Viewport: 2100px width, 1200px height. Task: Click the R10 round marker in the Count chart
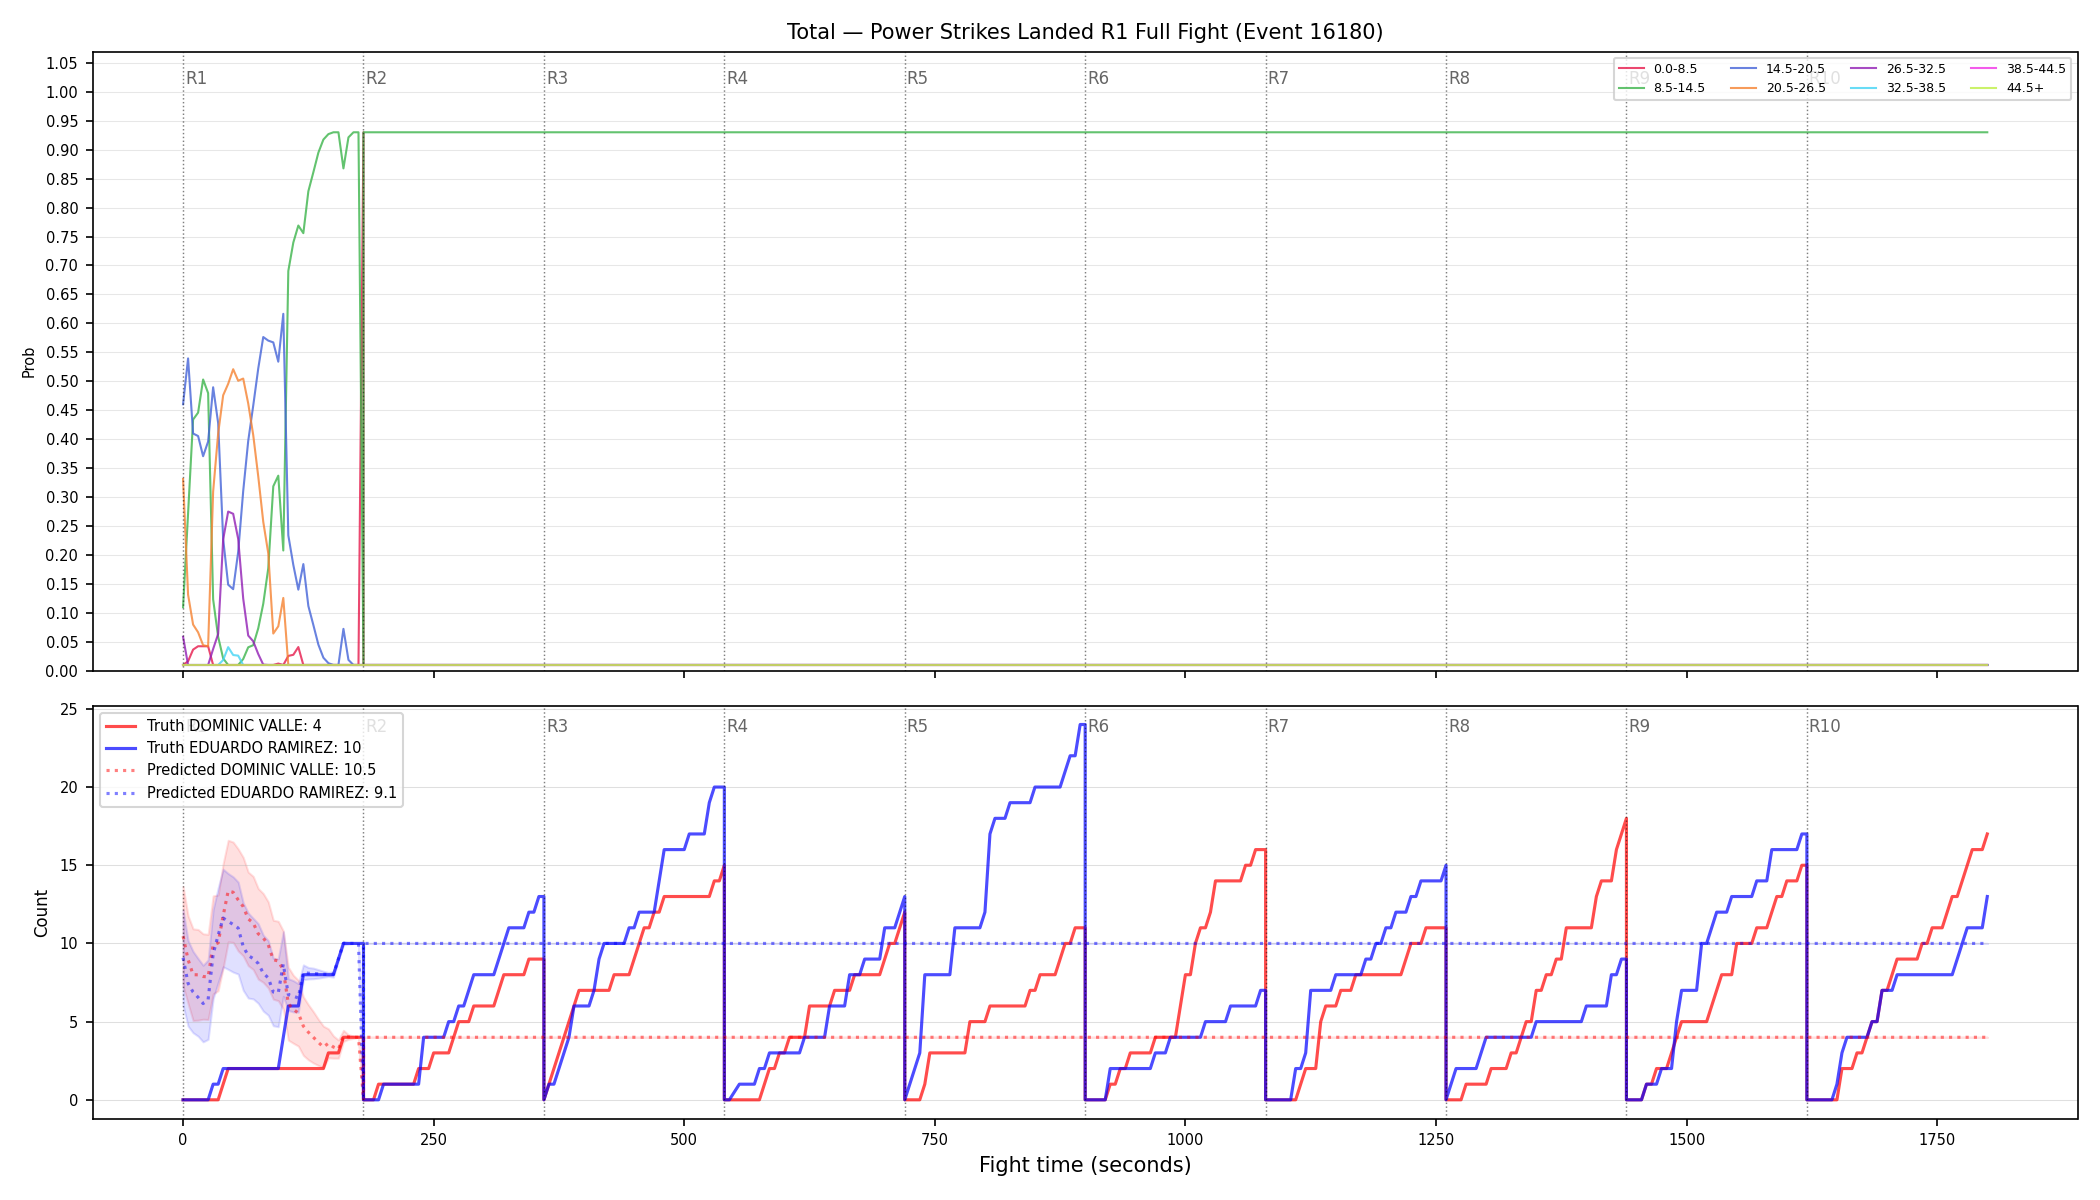[1824, 726]
